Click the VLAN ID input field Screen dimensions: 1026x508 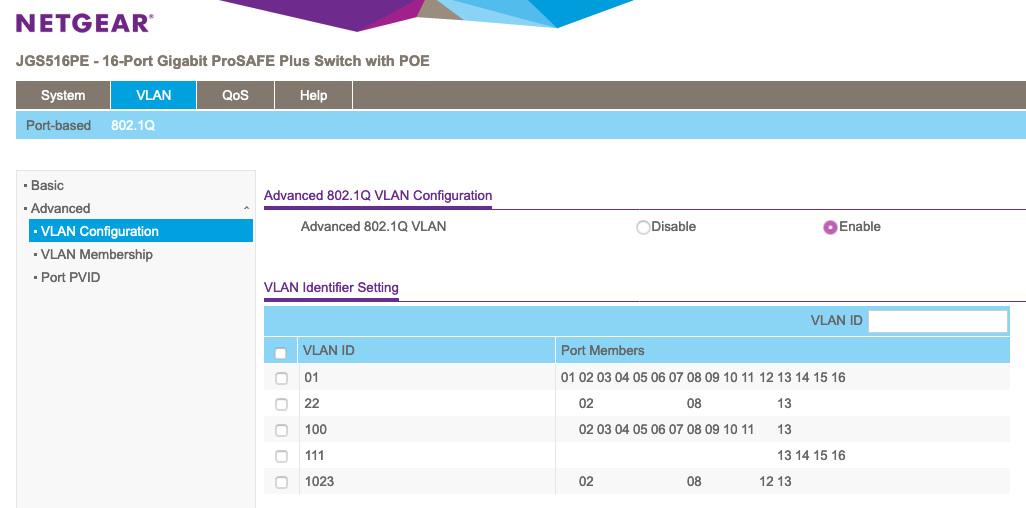[x=937, y=321]
